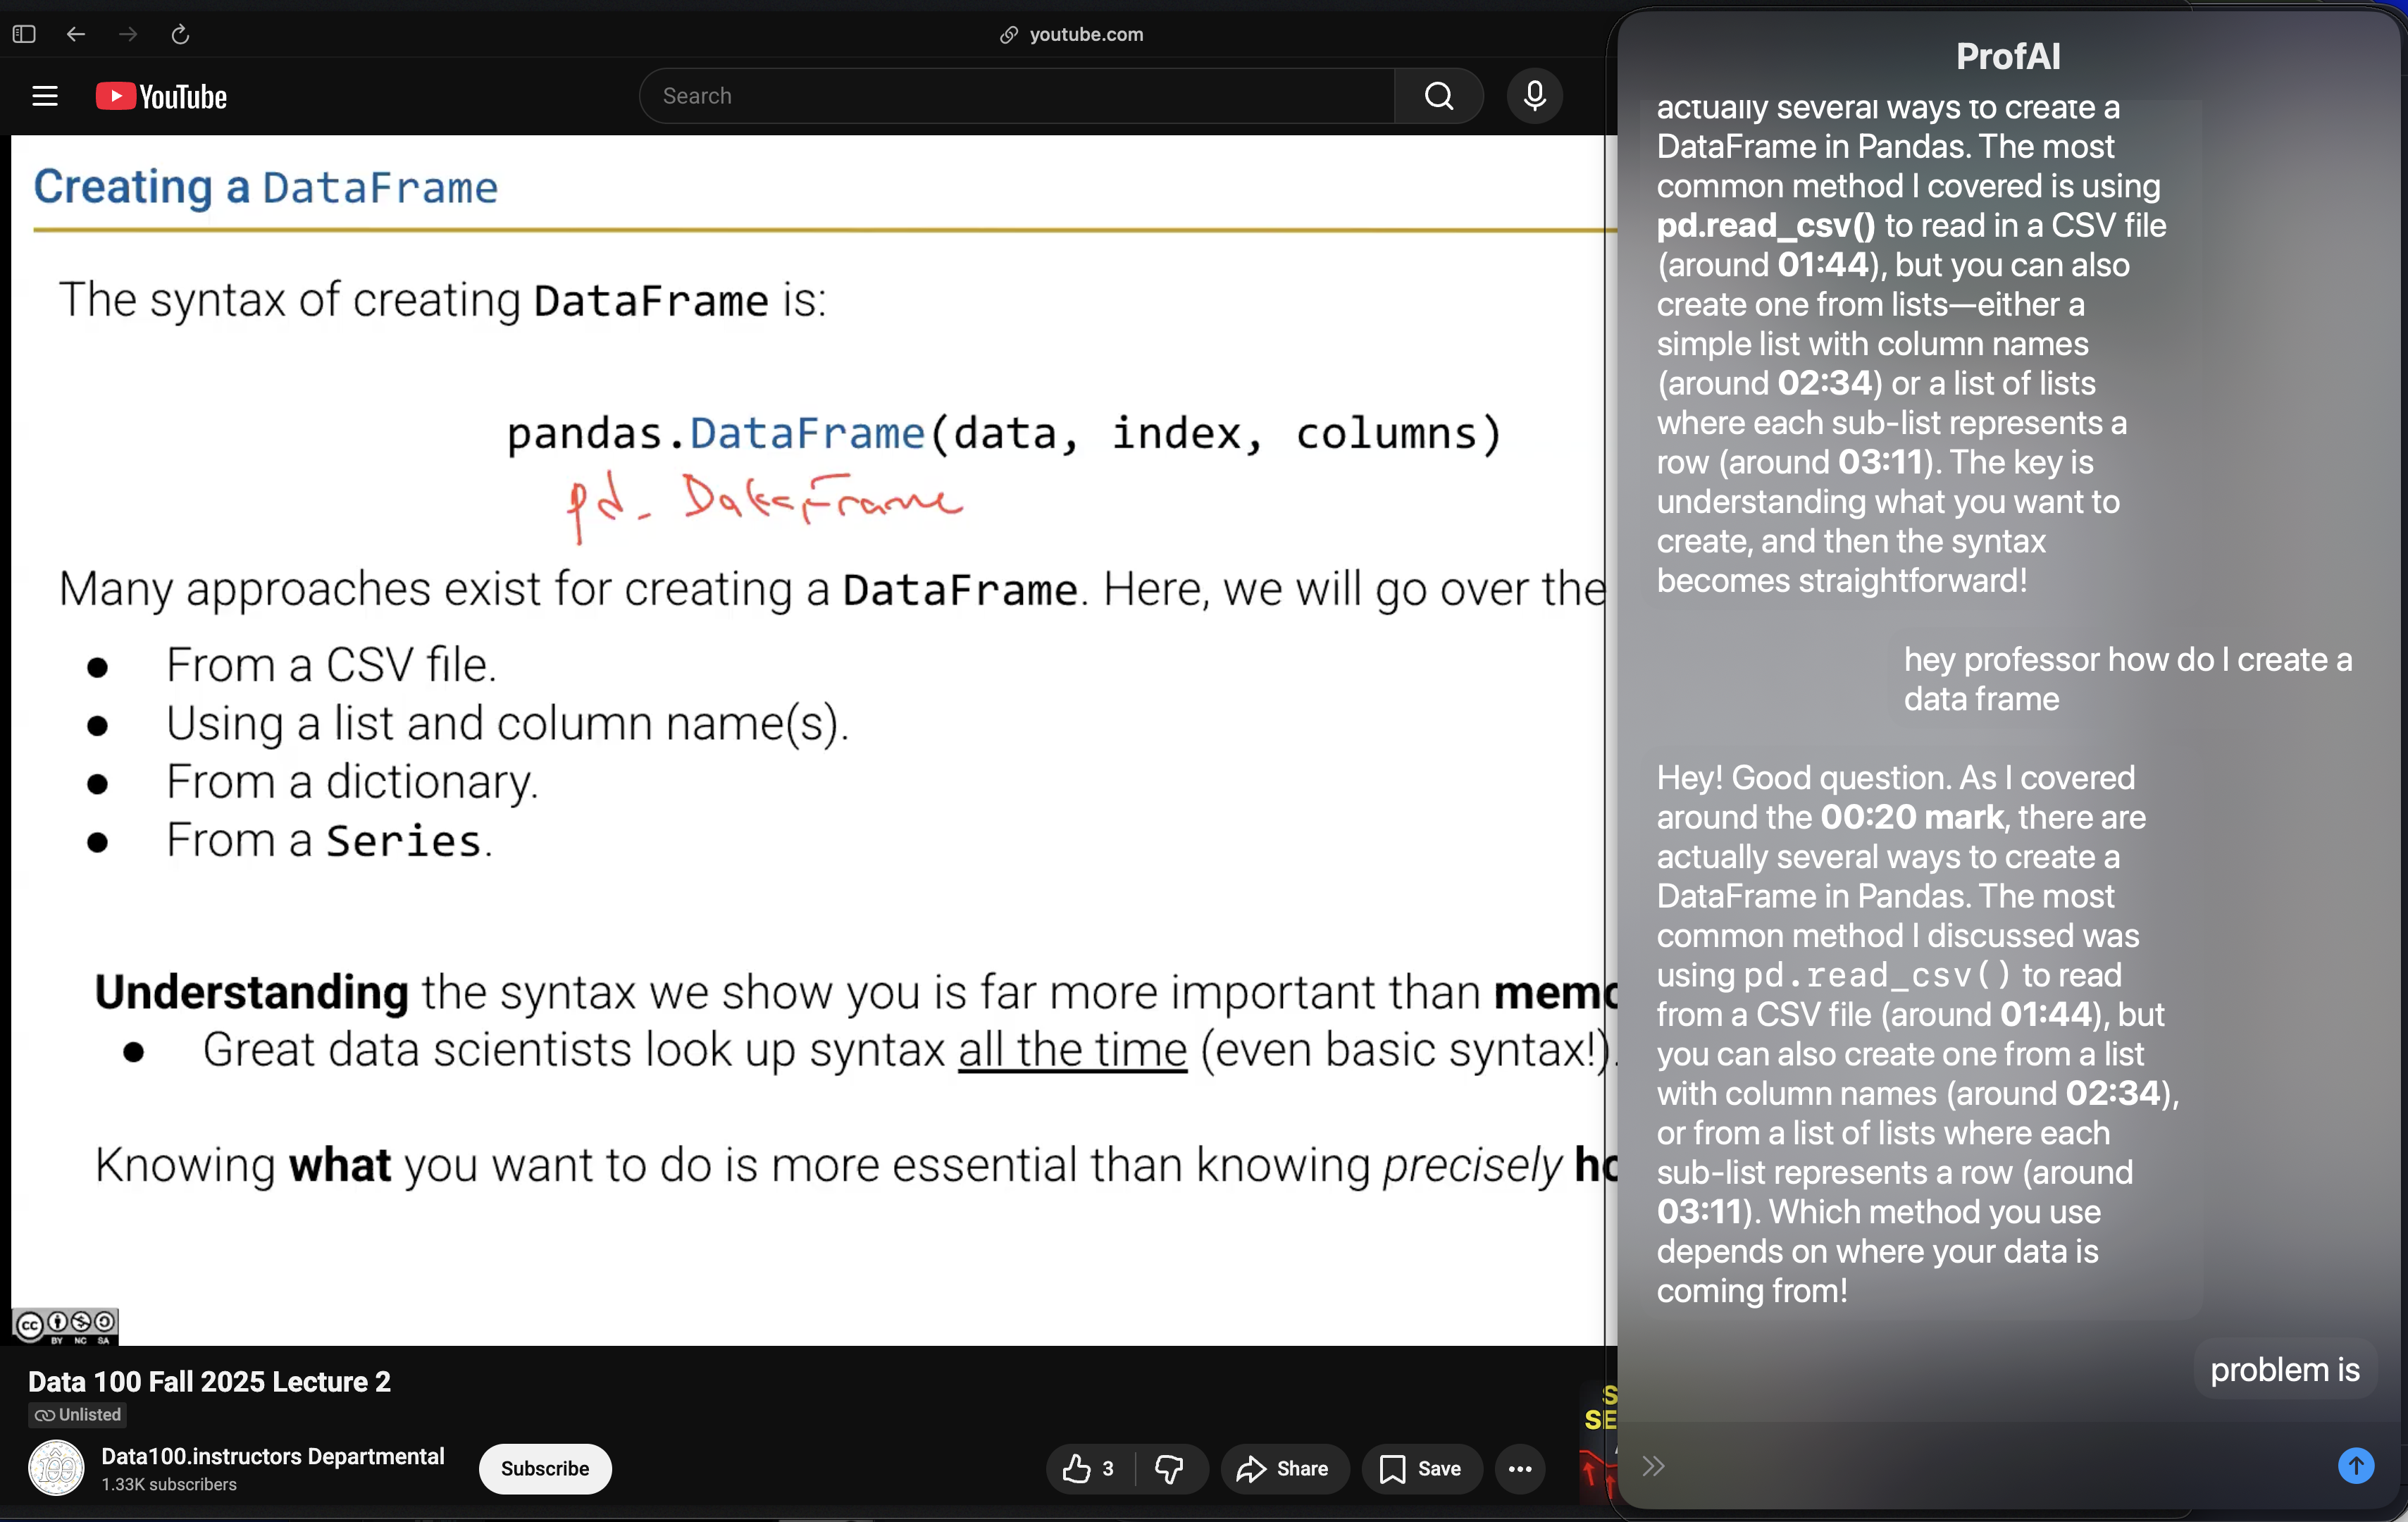Go back in browser history

coord(76,34)
